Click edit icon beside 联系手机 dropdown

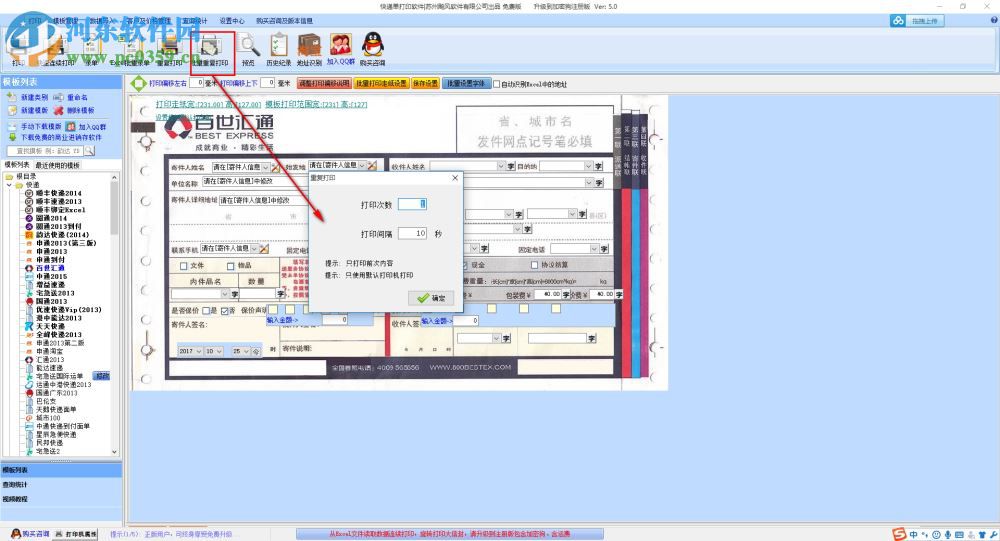tap(264, 248)
